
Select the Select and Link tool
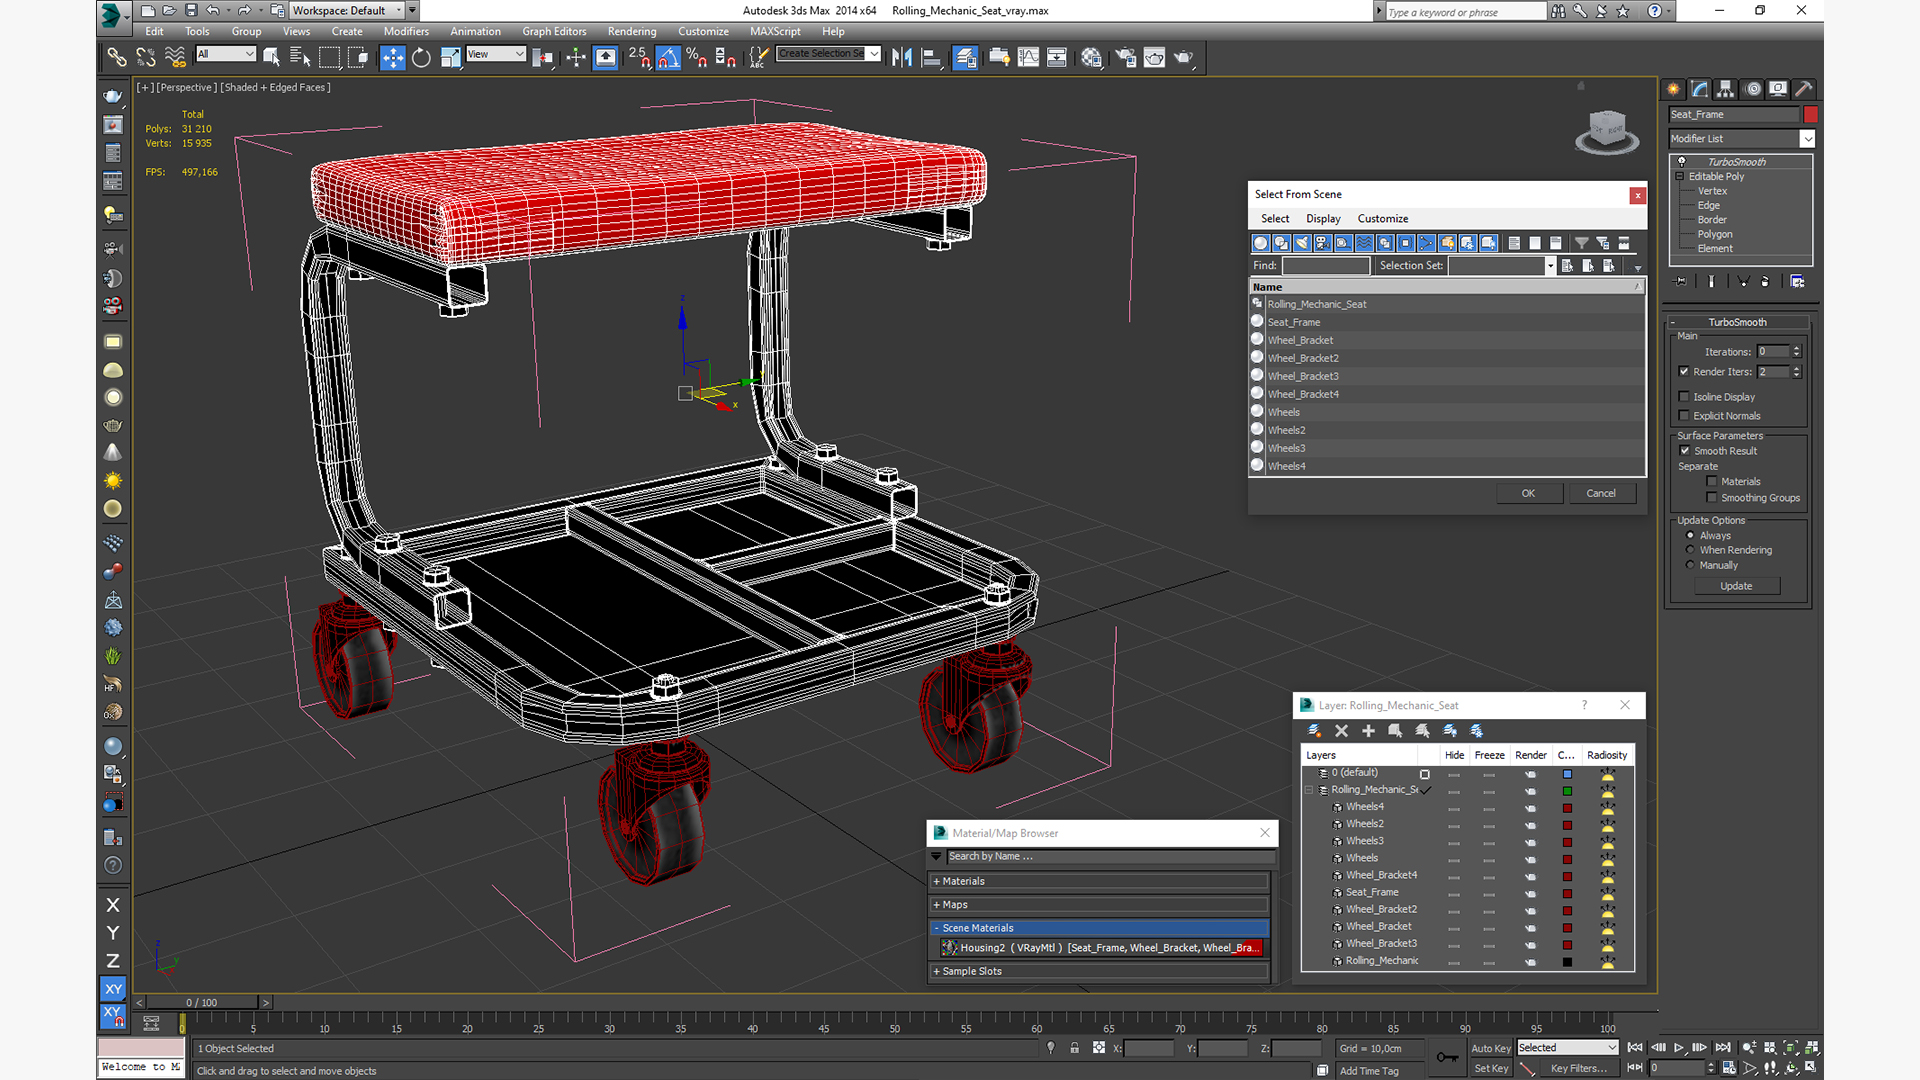point(117,57)
